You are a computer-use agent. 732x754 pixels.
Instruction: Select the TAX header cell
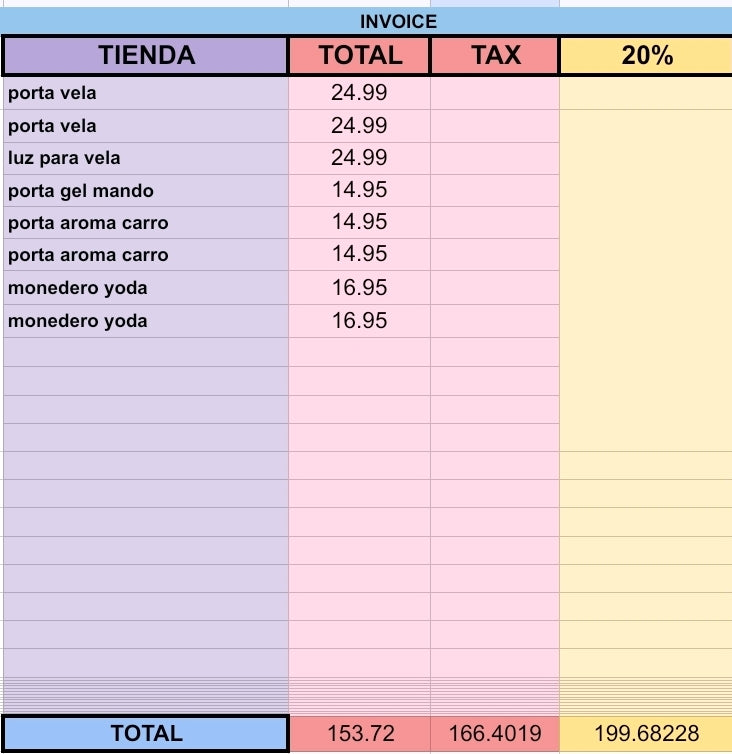pos(495,55)
